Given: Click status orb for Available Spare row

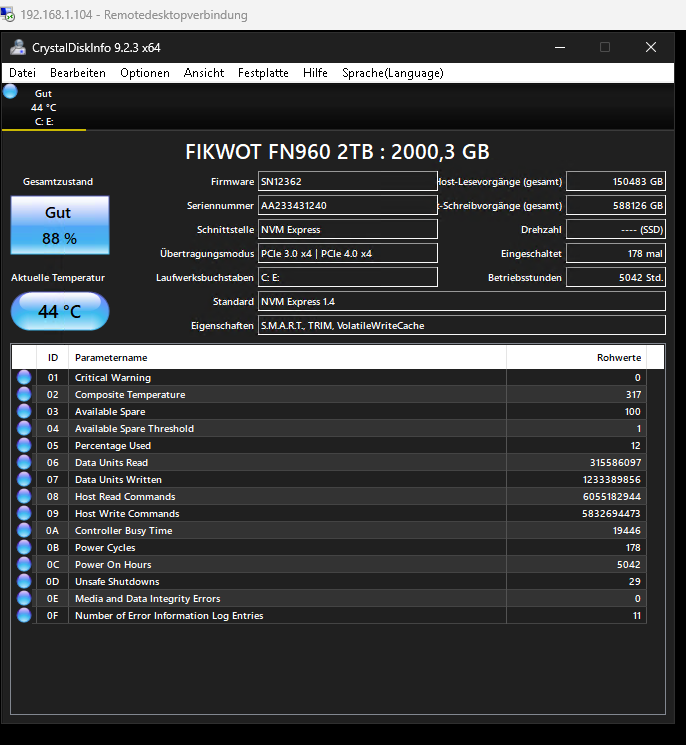Looking at the screenshot, I should pyautogui.click(x=24, y=411).
